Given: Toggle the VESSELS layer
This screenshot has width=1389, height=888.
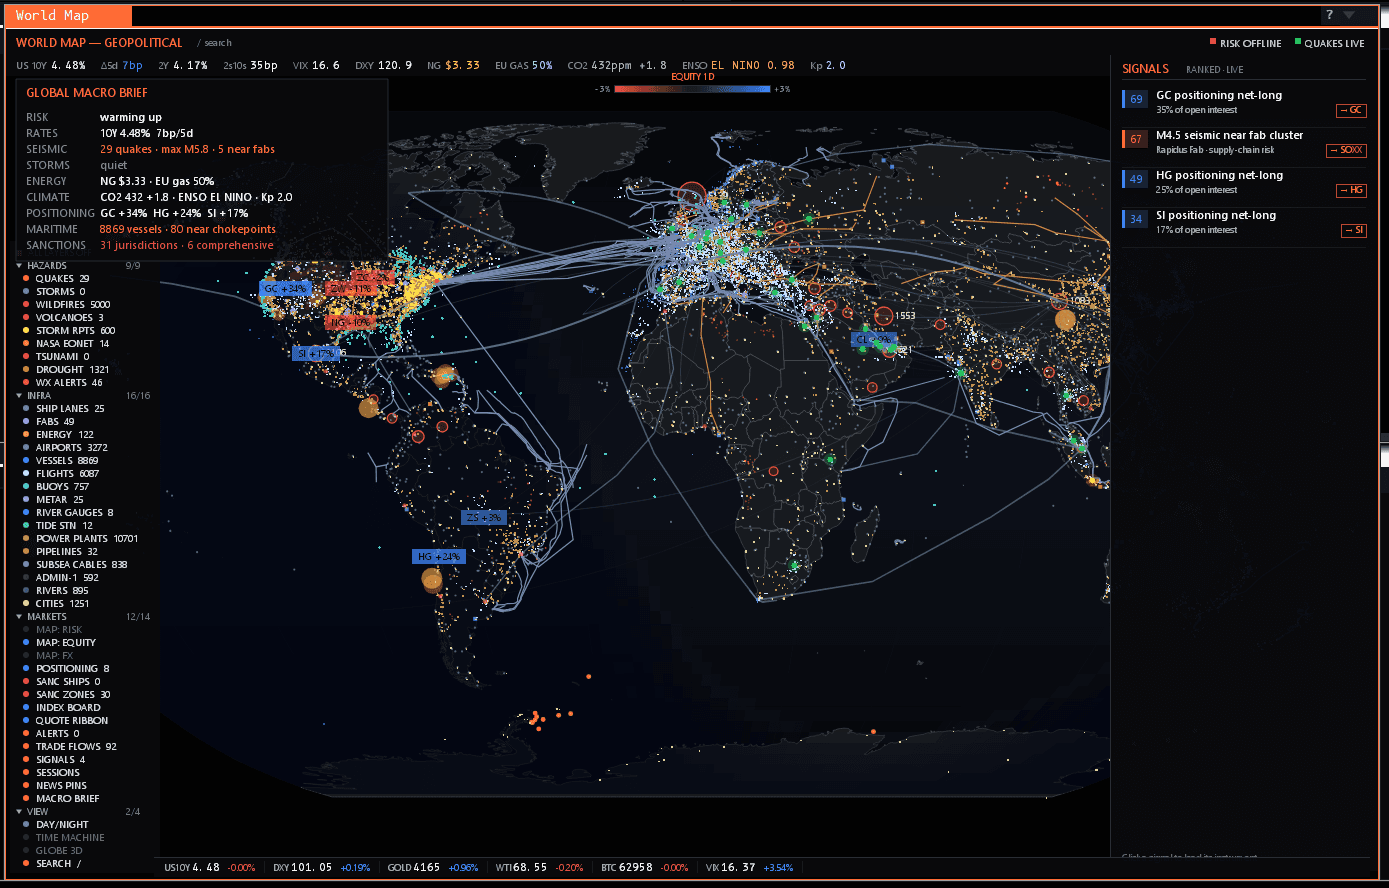Looking at the screenshot, I should 60,460.
